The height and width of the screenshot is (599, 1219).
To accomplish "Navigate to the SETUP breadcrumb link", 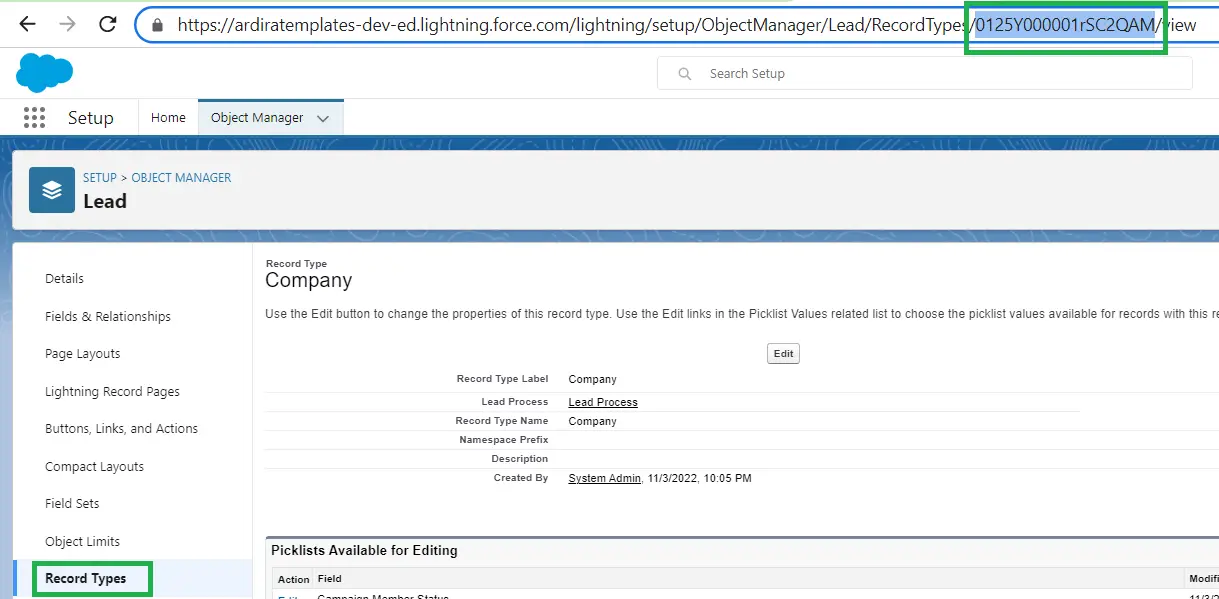I will pos(99,177).
